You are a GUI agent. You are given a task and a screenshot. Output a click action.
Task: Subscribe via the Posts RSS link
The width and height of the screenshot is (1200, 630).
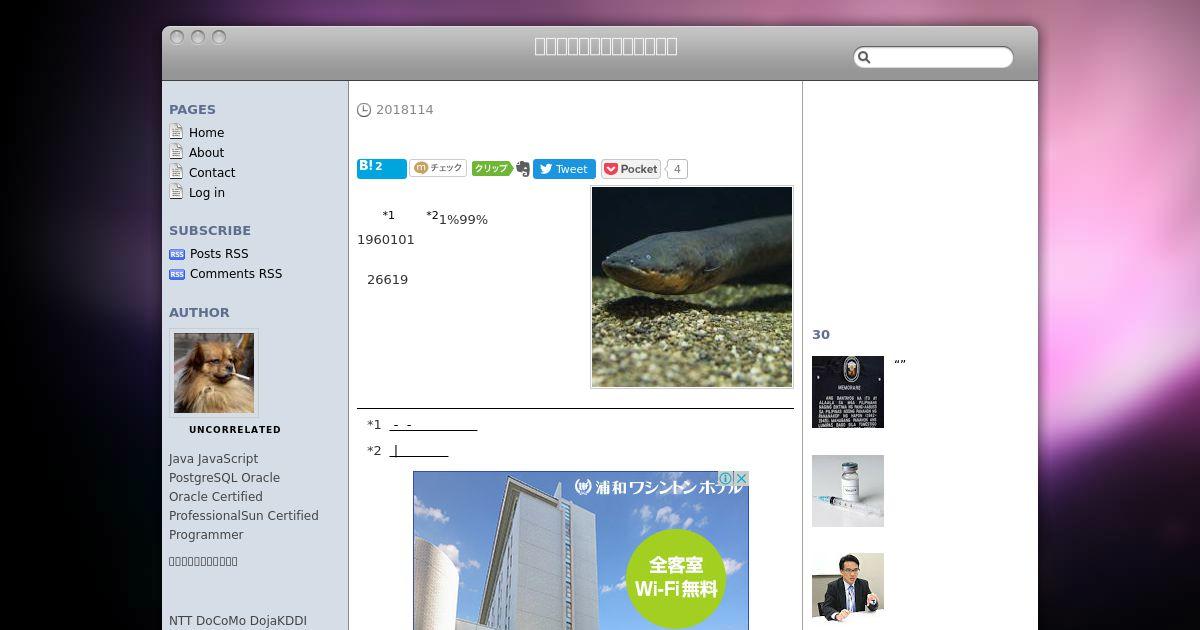tap(219, 253)
